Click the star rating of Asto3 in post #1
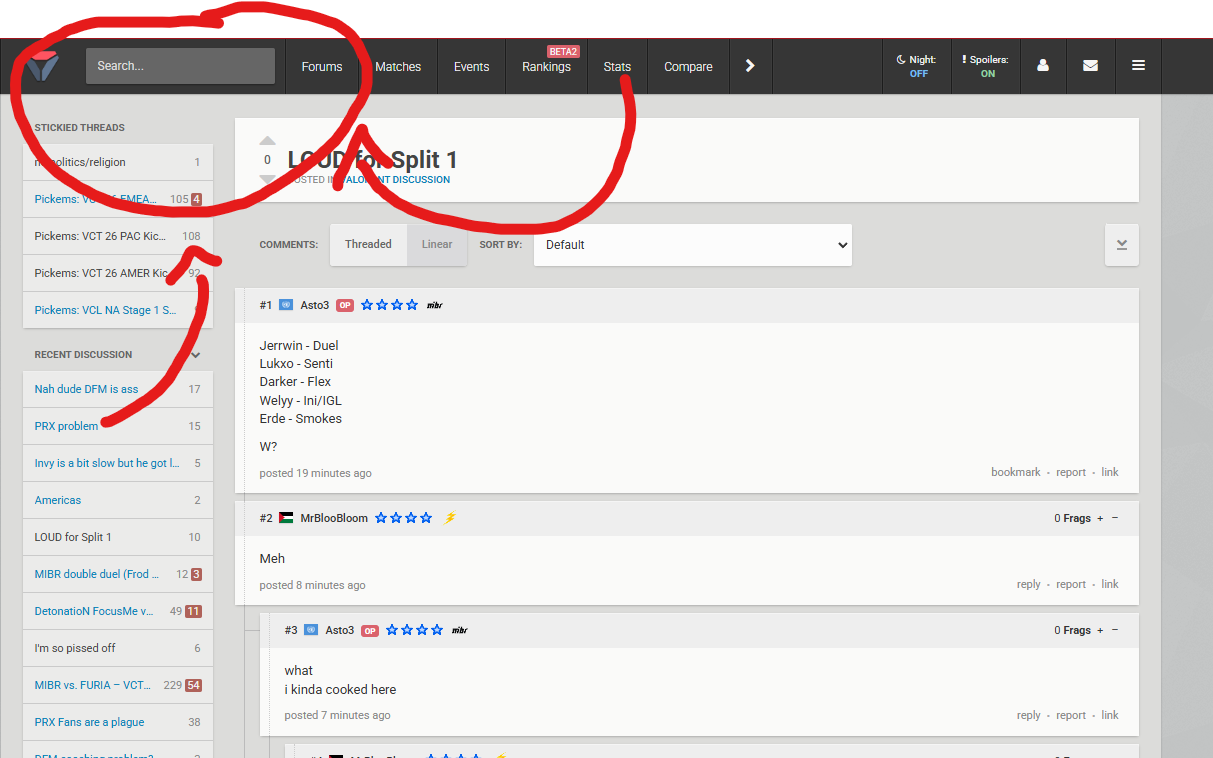Screen dimensions: 1213x758 [x=390, y=305]
